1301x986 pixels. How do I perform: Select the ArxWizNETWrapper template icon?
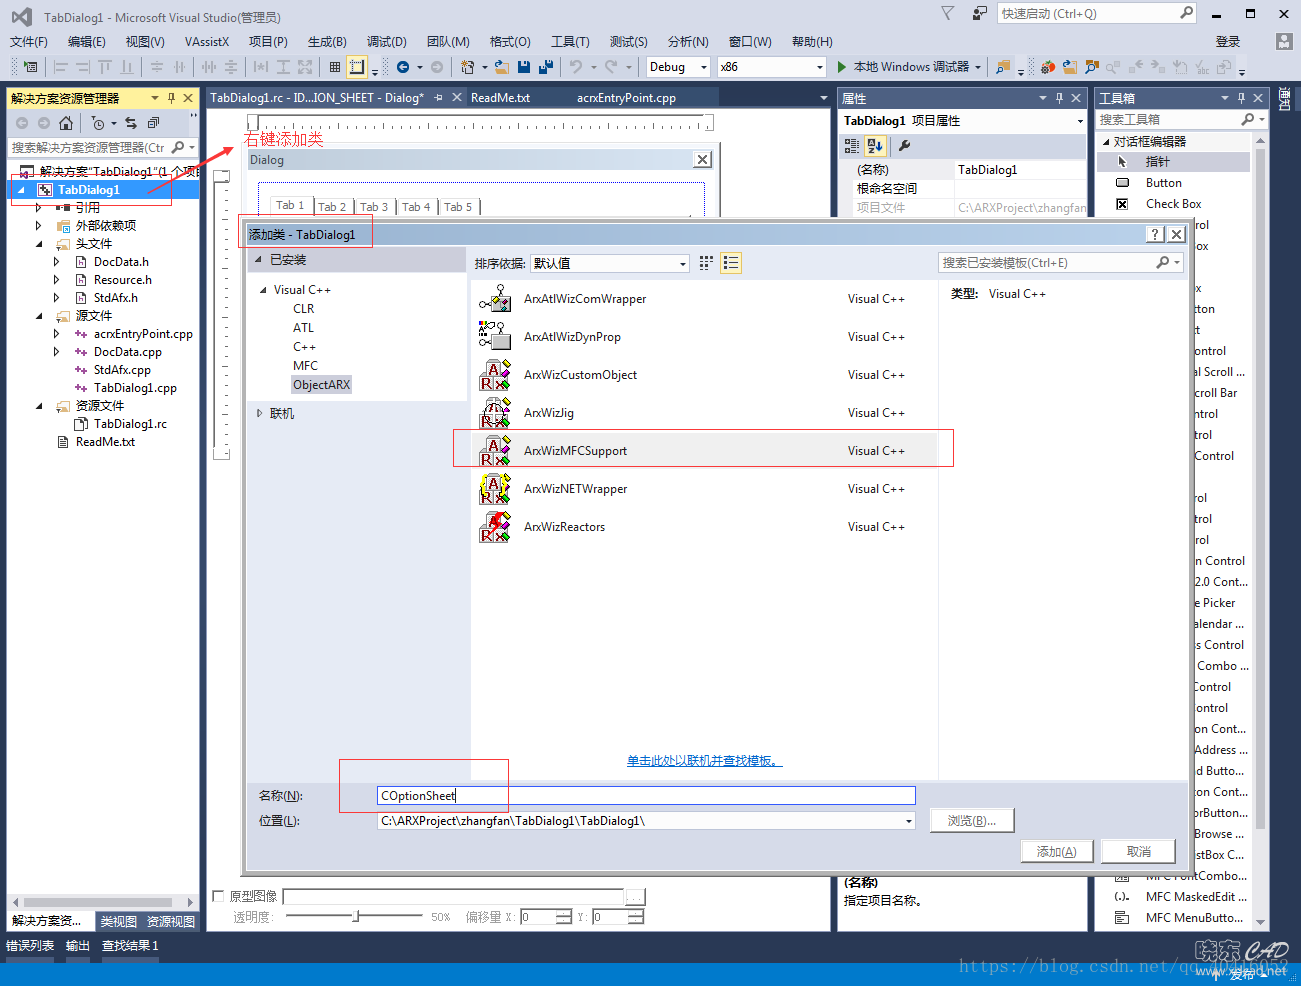(495, 488)
